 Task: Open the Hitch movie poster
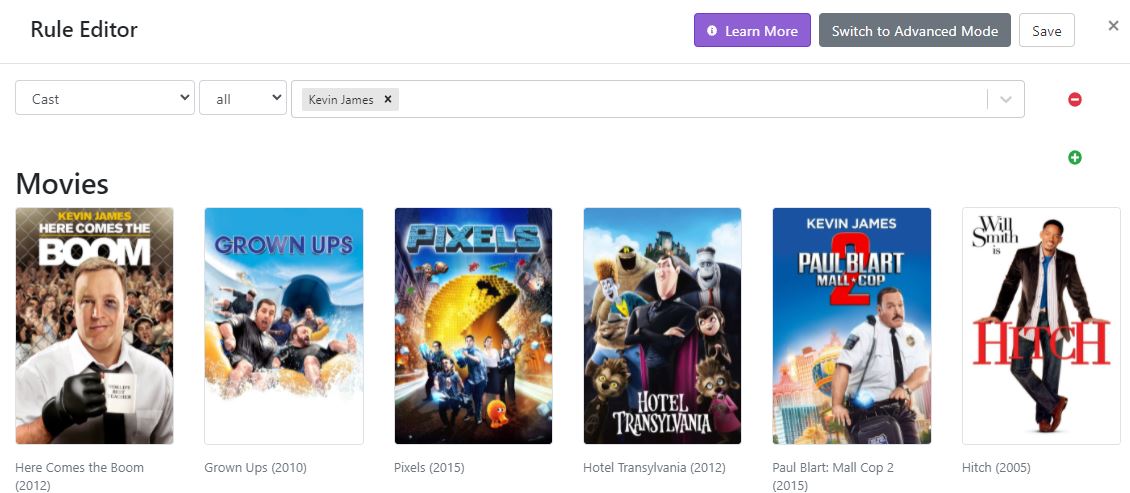(x=1041, y=325)
